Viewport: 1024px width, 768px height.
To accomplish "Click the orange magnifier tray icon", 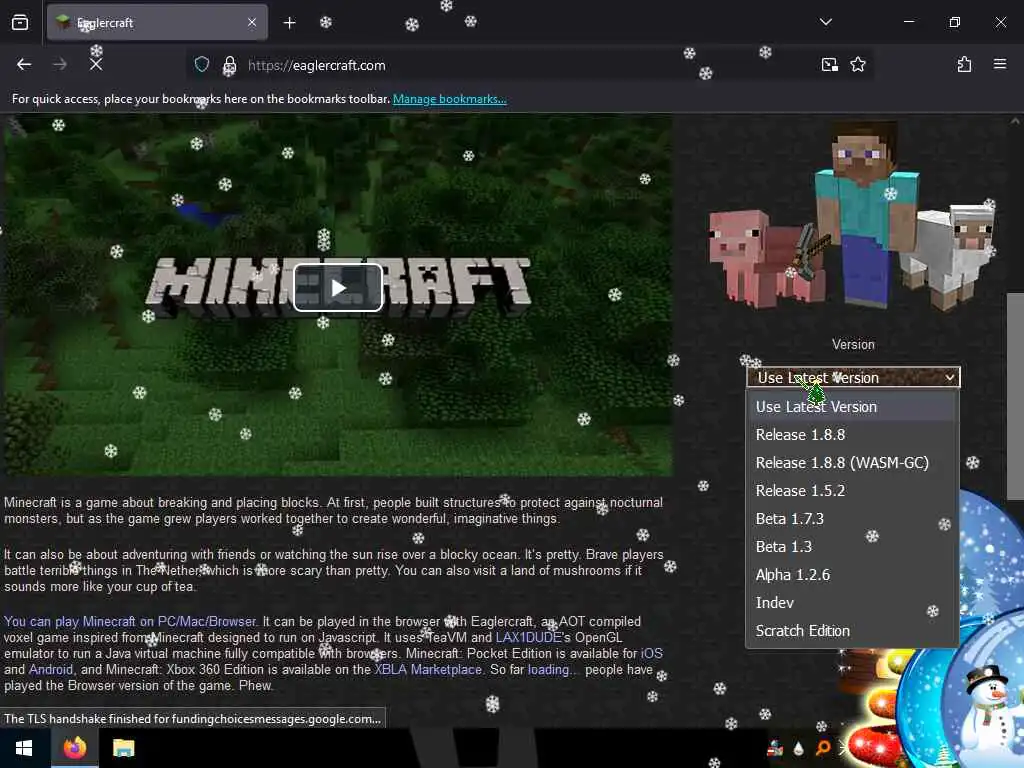I will 823,748.
